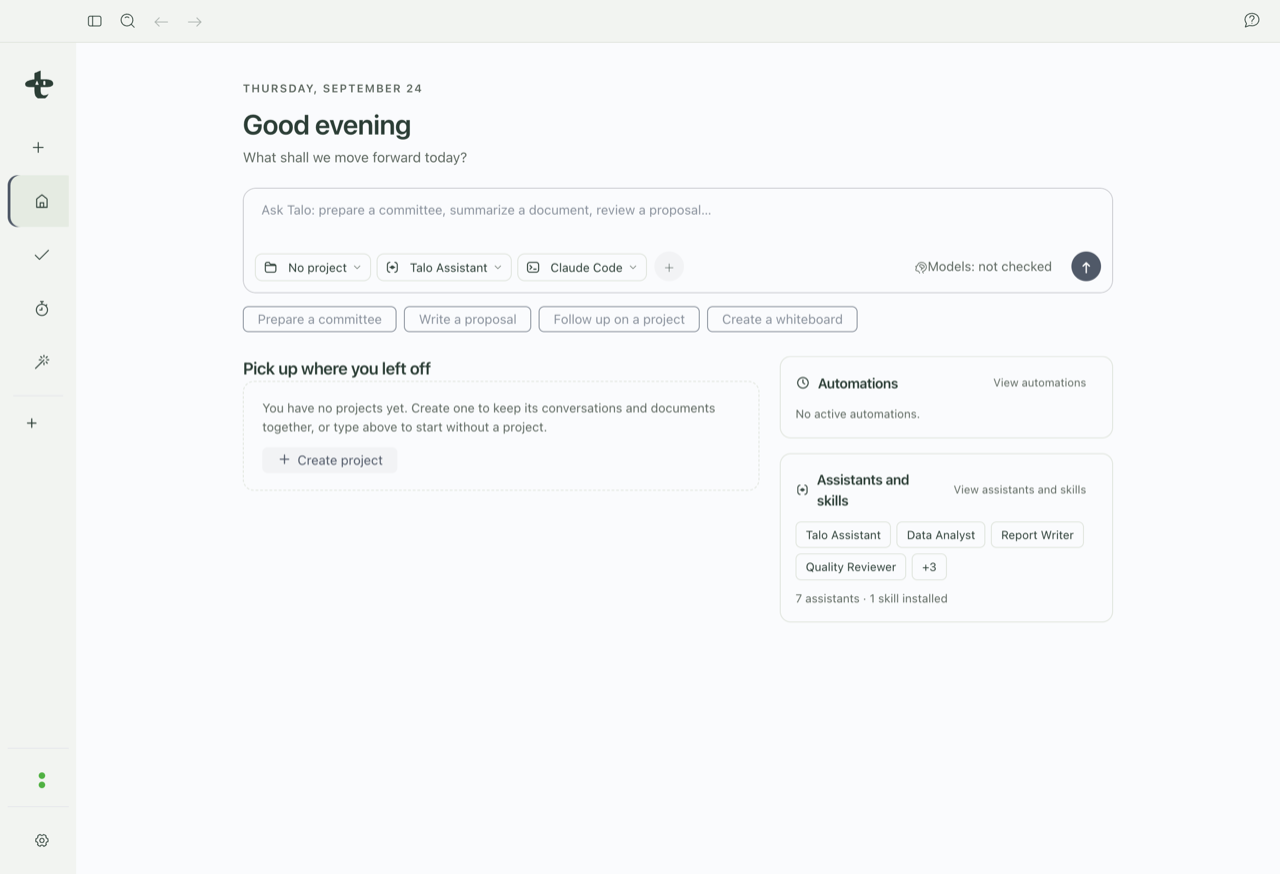Send message with the up-arrow button
The height and width of the screenshot is (874, 1280).
pos(1086,267)
